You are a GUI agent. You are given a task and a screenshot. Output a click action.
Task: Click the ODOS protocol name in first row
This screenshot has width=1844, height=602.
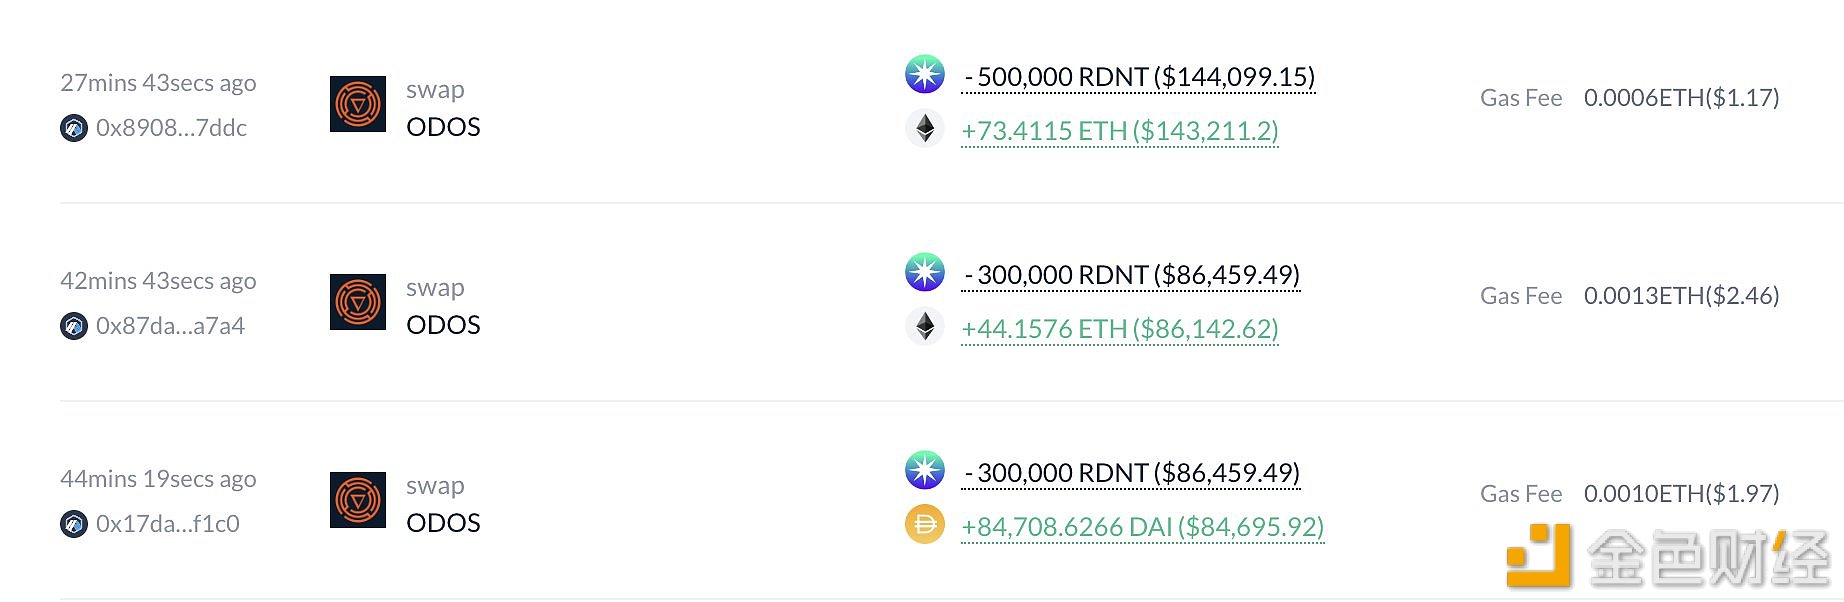[x=443, y=127]
